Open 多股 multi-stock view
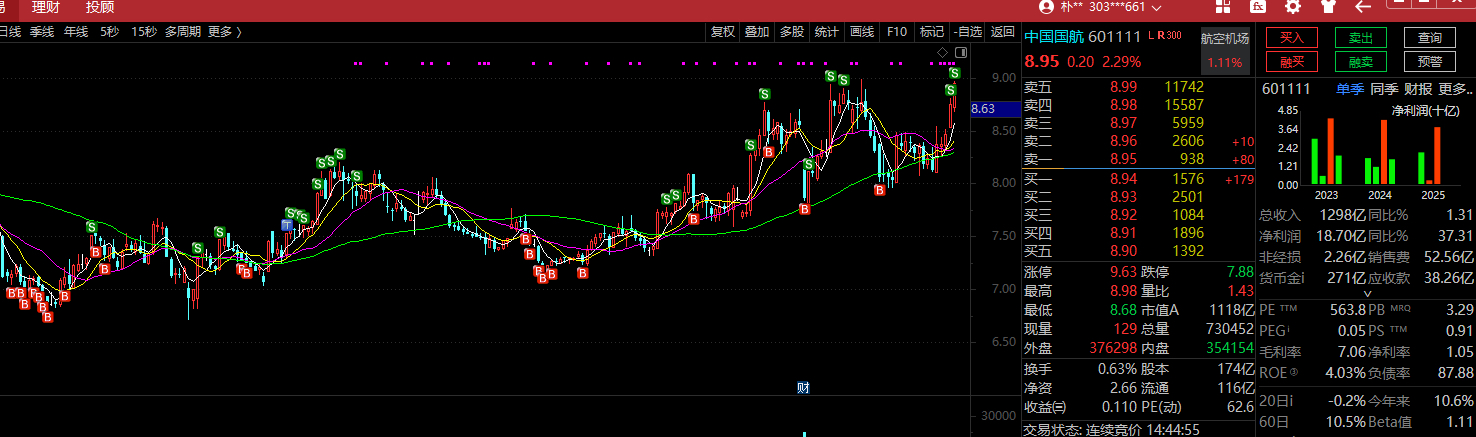 (792, 32)
